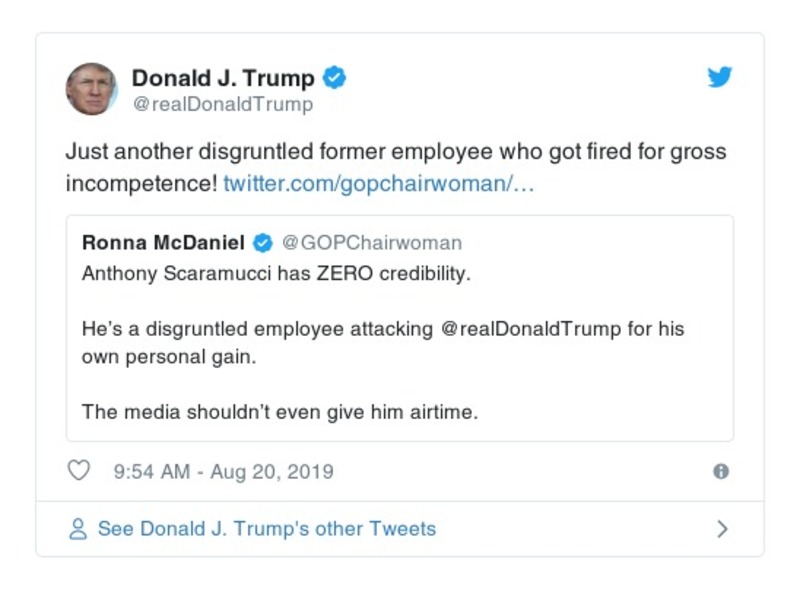Open the right-facing arrow at the bottom

pyautogui.click(x=722, y=528)
